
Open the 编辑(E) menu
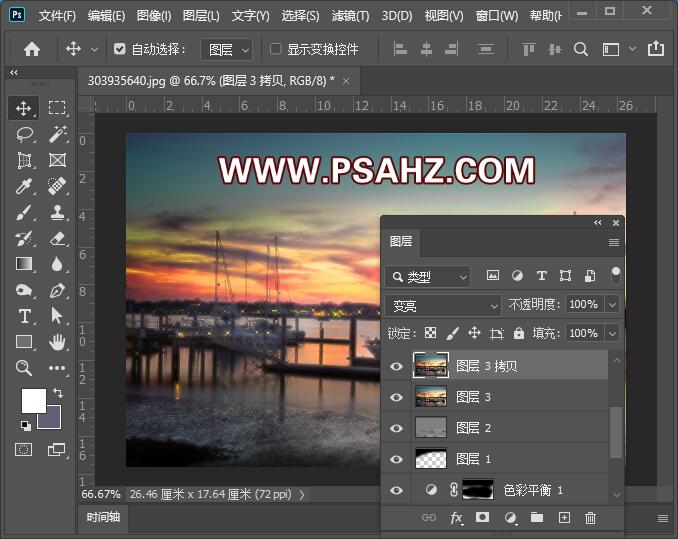pyautogui.click(x=106, y=16)
